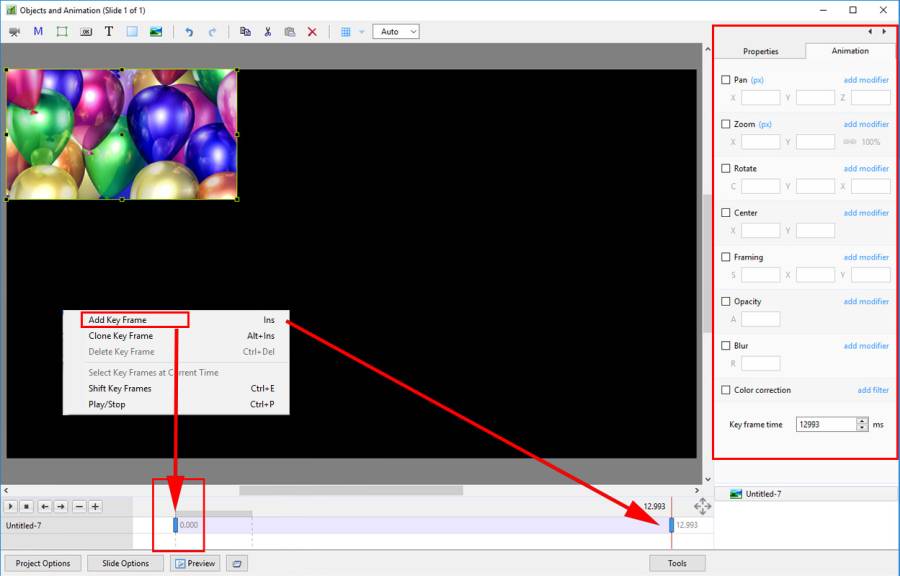Increase Key frame time with stepper arrow
The width and height of the screenshot is (900, 576).
863,421
